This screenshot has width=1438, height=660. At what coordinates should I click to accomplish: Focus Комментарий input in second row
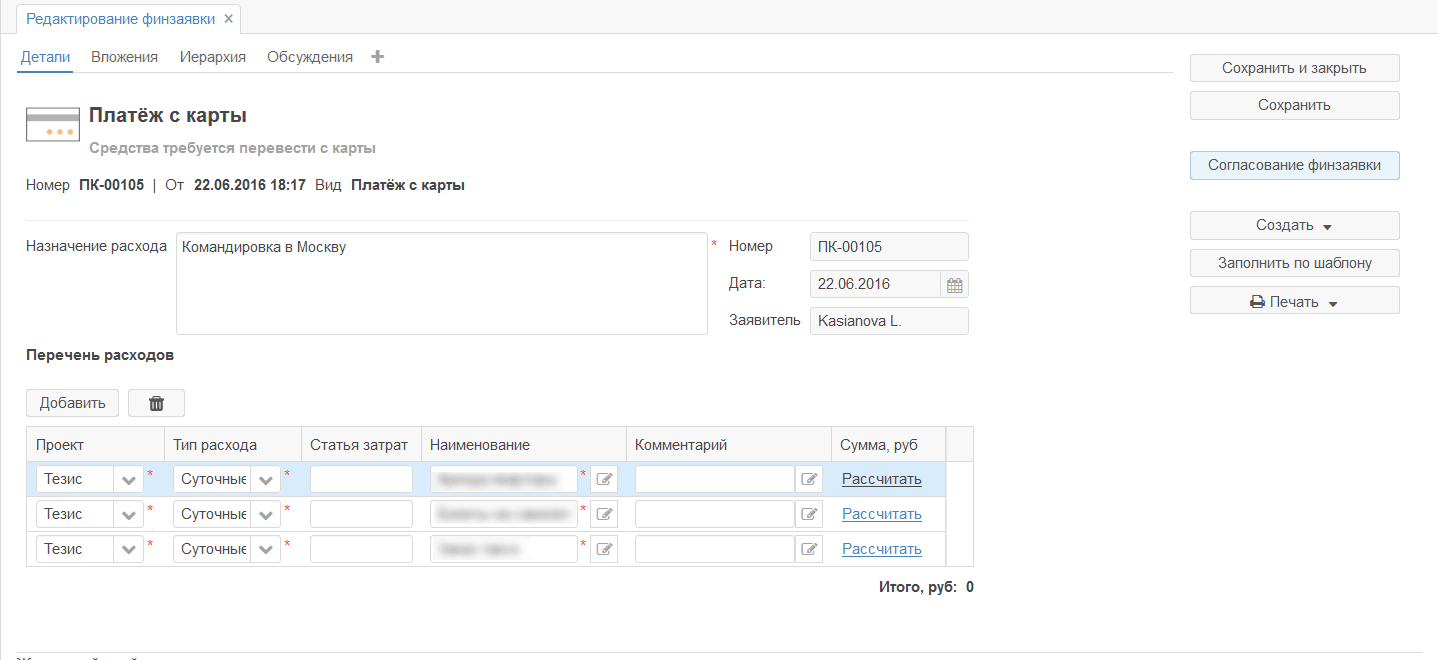[715, 514]
